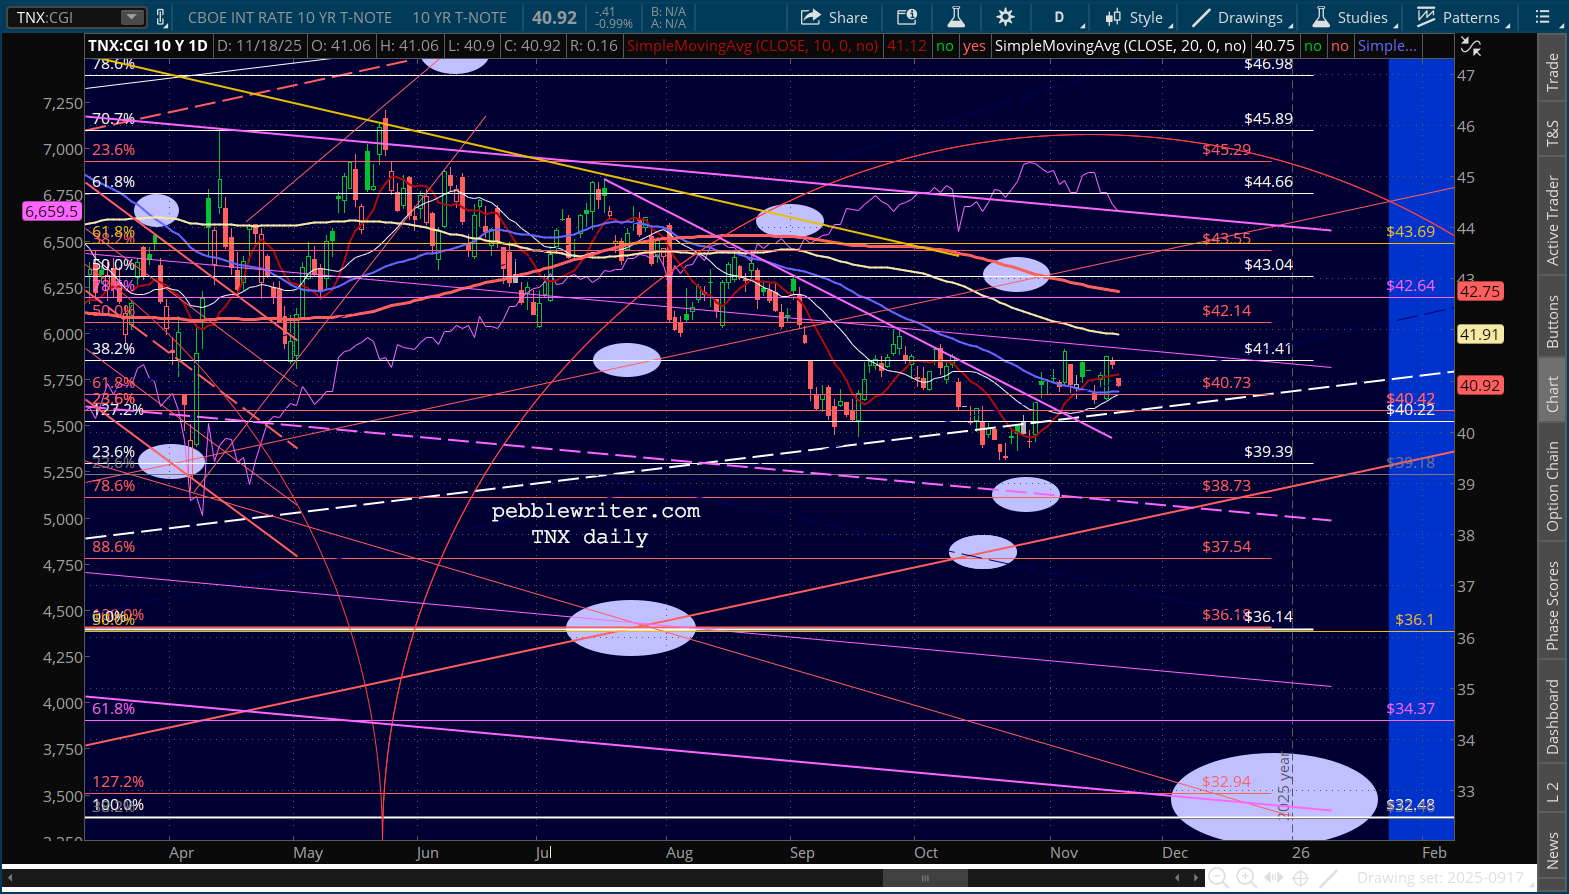Select the line drawing tool at bottom
The image size is (1569, 894).
coord(1328,878)
